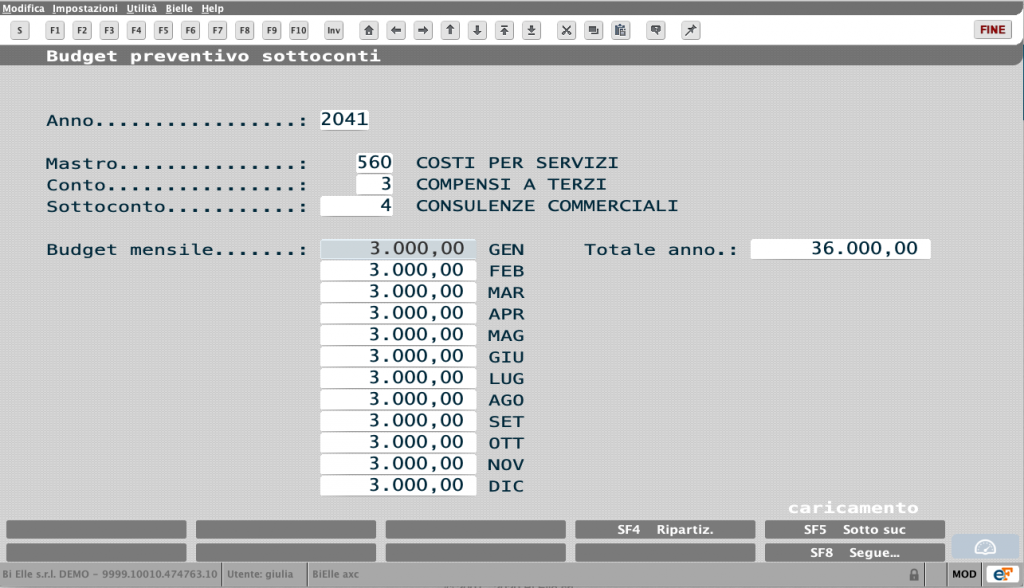Click the S toolbar button
Viewport: 1024px width, 588px height.
(x=20, y=30)
